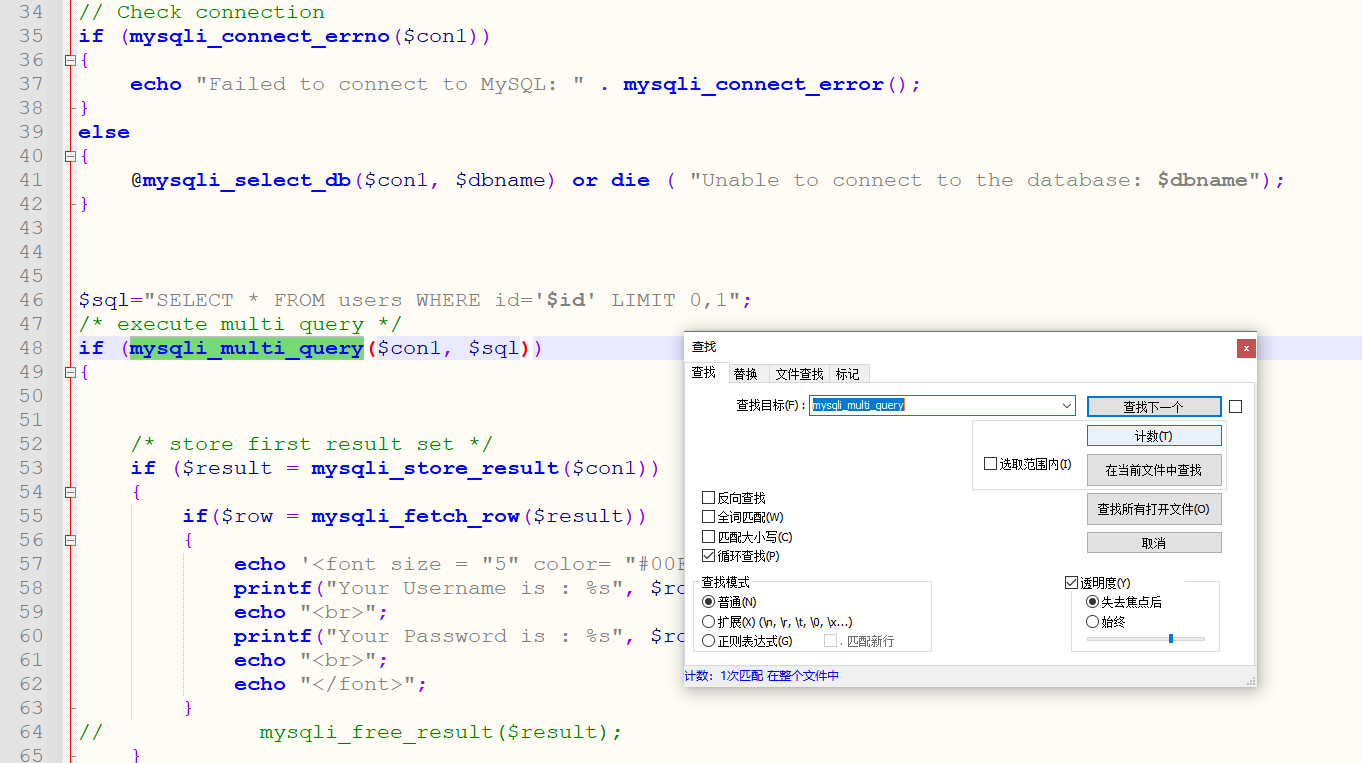Click the 取消 button

pyautogui.click(x=1154, y=543)
